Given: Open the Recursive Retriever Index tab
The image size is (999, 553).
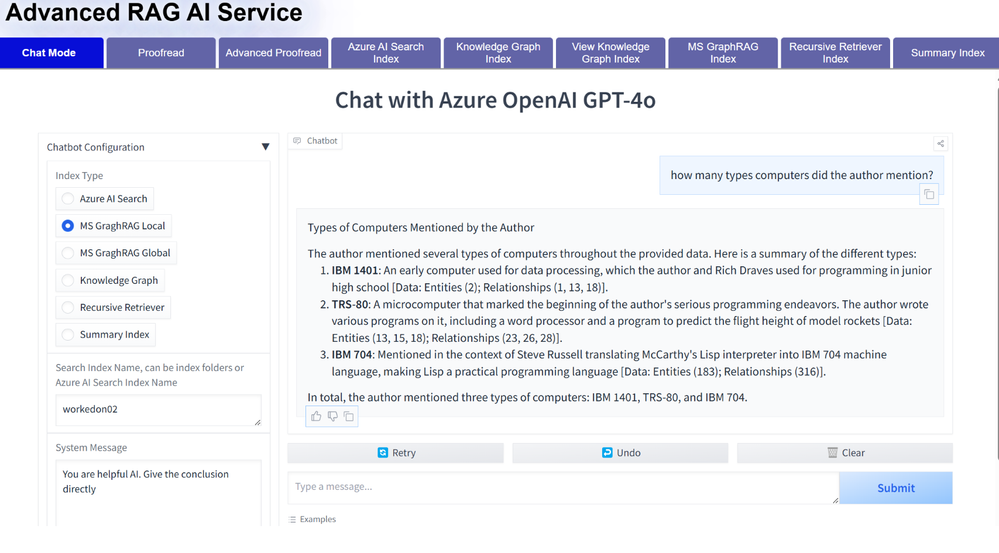Looking at the screenshot, I should (x=835, y=53).
